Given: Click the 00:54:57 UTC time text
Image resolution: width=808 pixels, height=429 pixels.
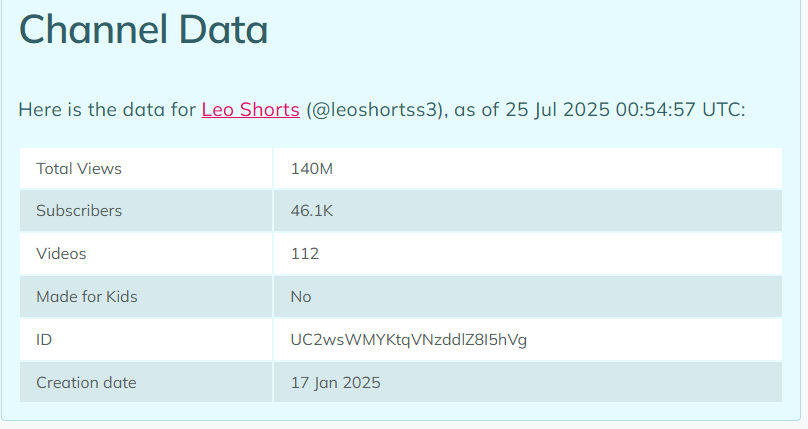Looking at the screenshot, I should coord(680,110).
